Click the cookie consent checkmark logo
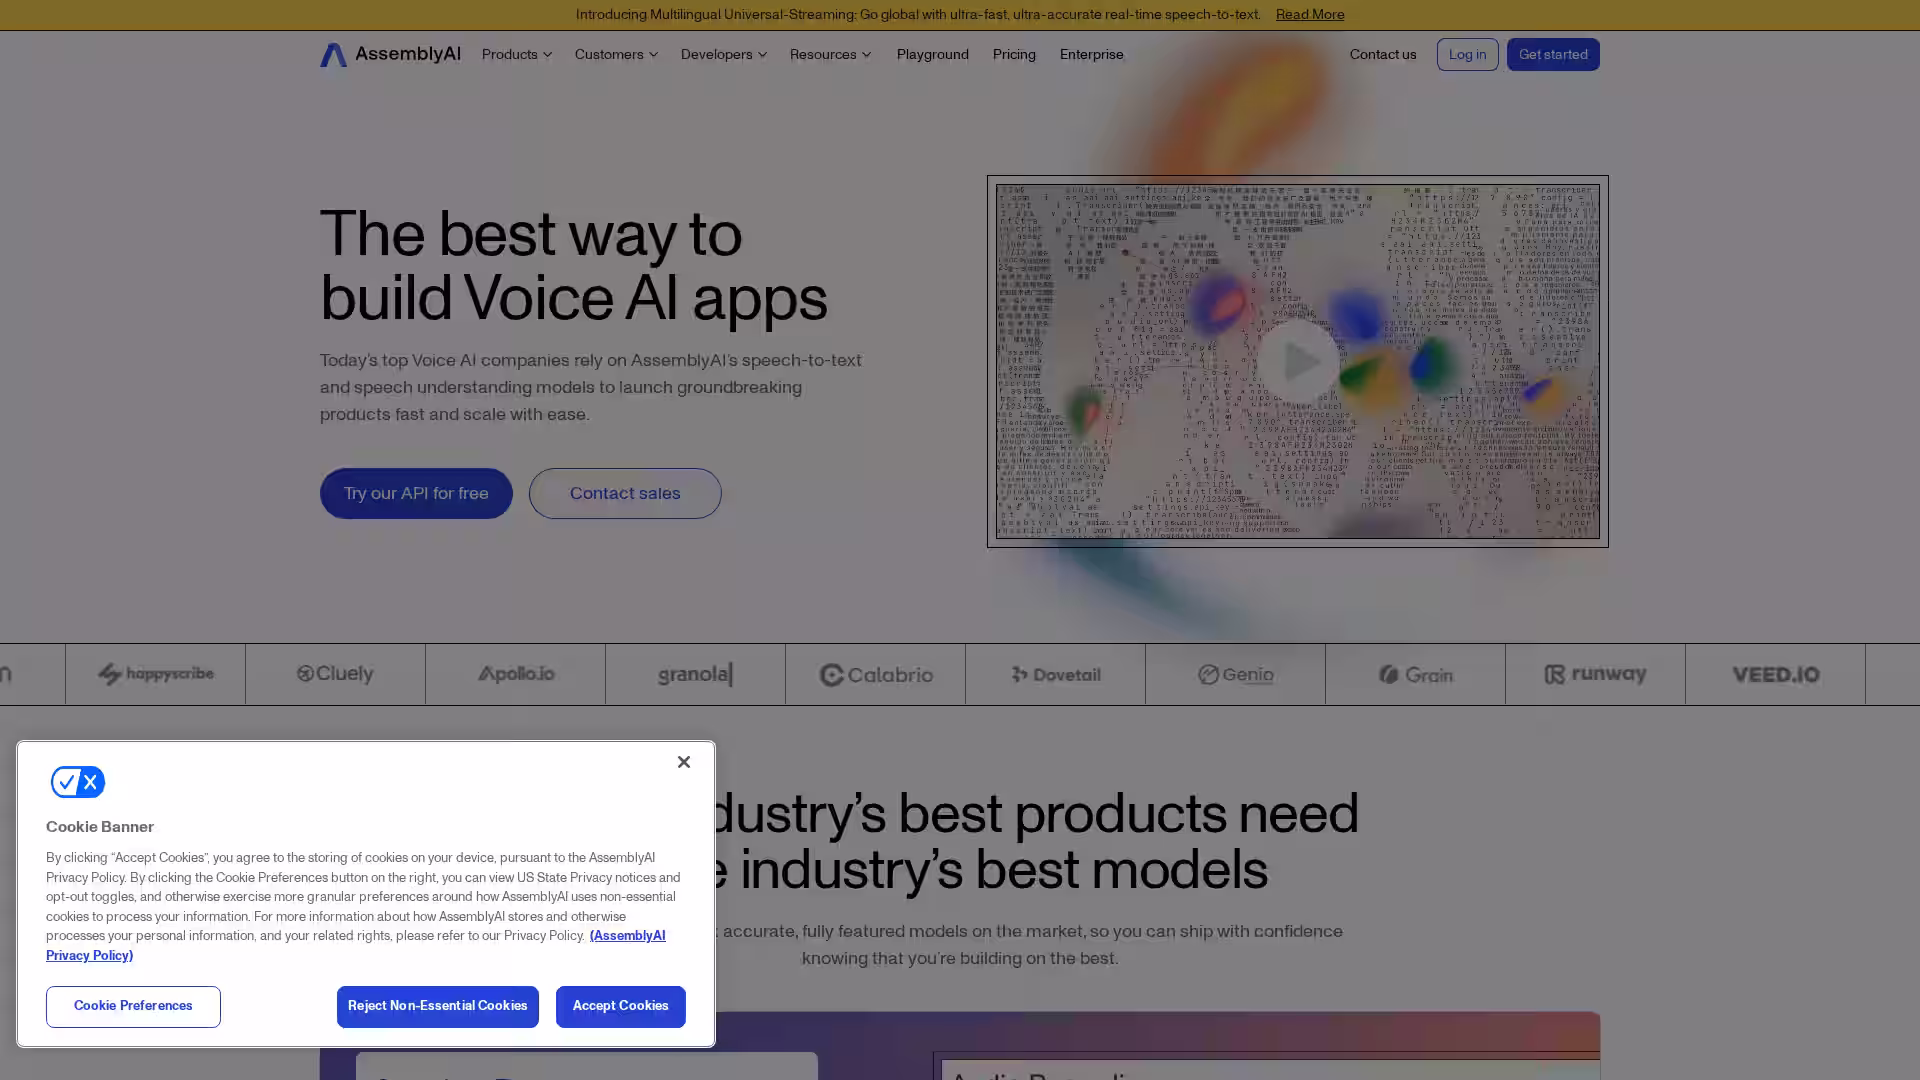1920x1080 pixels. pyautogui.click(x=78, y=782)
